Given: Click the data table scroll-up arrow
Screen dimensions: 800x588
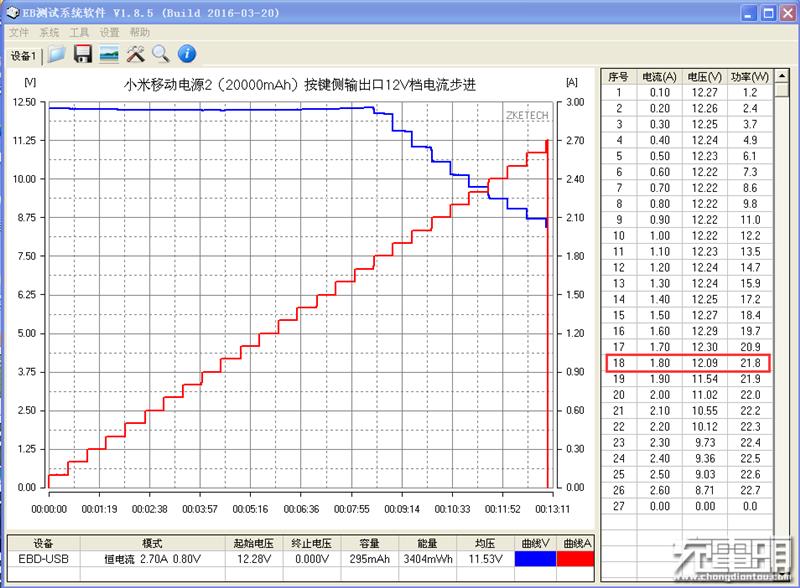Looking at the screenshot, I should click(782, 76).
